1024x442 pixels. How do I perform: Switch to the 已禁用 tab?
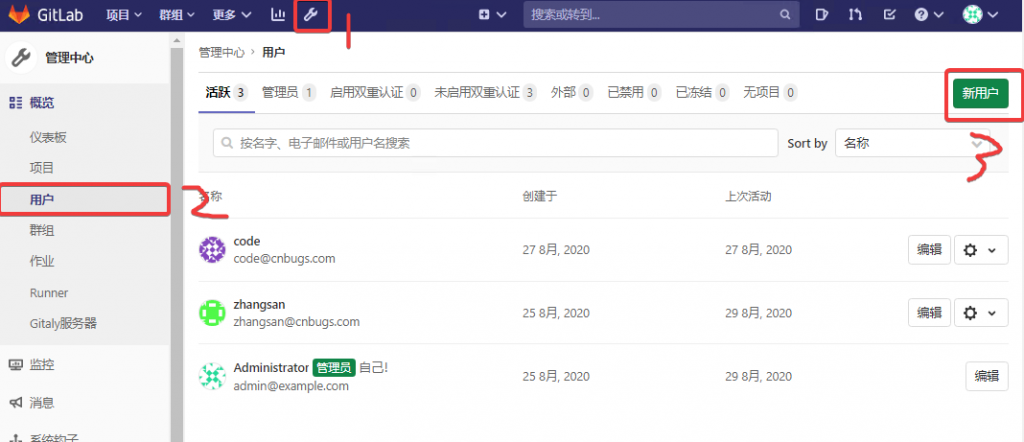[x=633, y=92]
